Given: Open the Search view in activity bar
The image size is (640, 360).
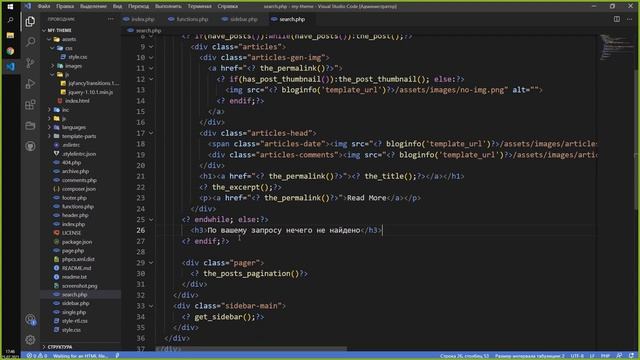Looking at the screenshot, I should coord(30,42).
